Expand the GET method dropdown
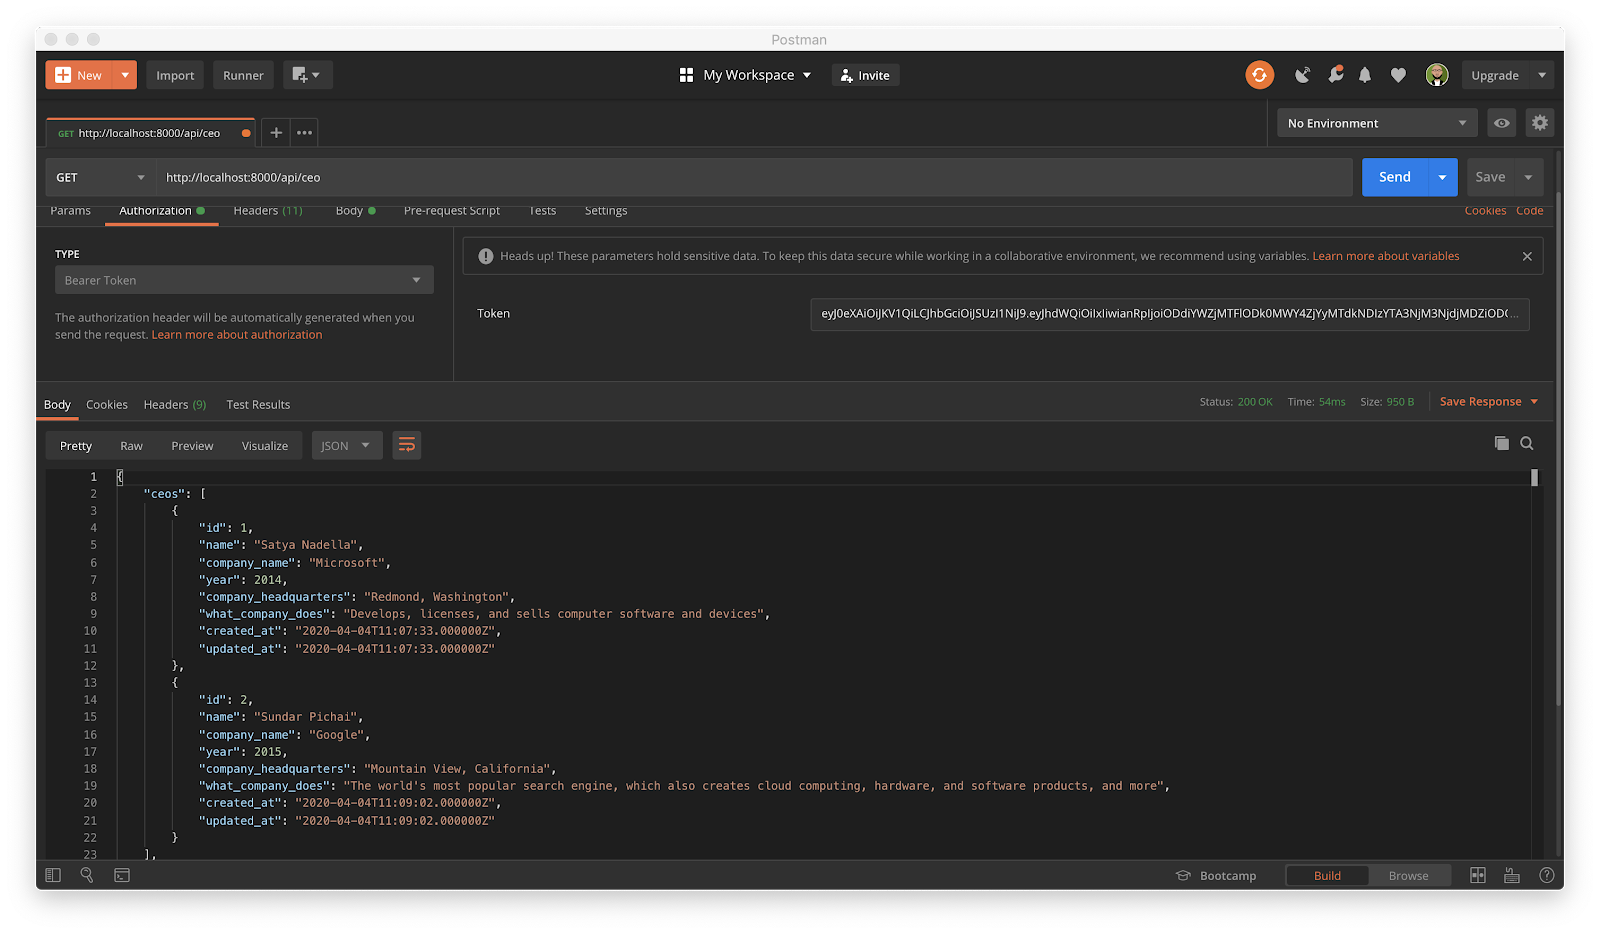This screenshot has height=934, width=1600. (100, 177)
